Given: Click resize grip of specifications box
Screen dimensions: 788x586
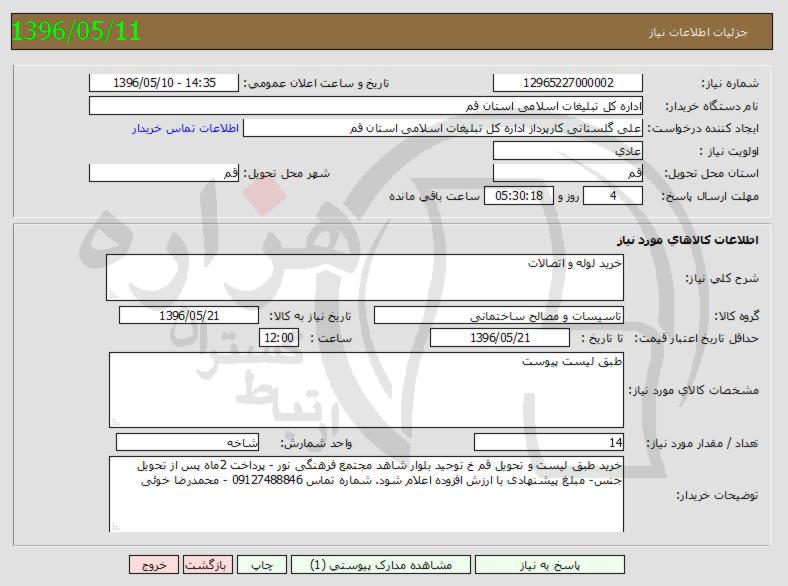Looking at the screenshot, I should tap(116, 422).
